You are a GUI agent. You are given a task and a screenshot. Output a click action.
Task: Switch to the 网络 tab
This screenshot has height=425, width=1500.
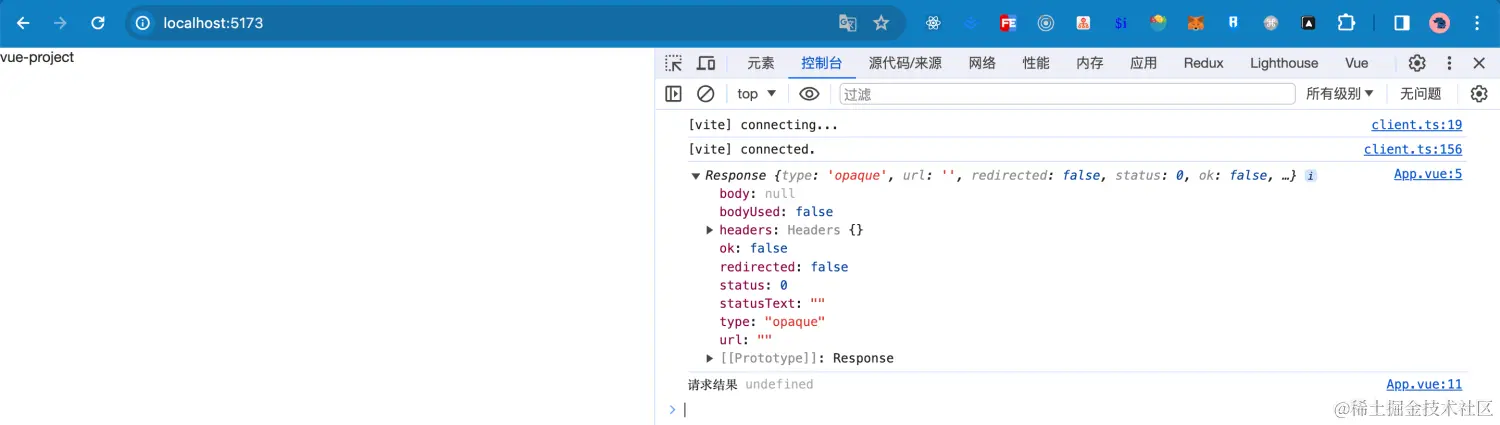click(983, 63)
